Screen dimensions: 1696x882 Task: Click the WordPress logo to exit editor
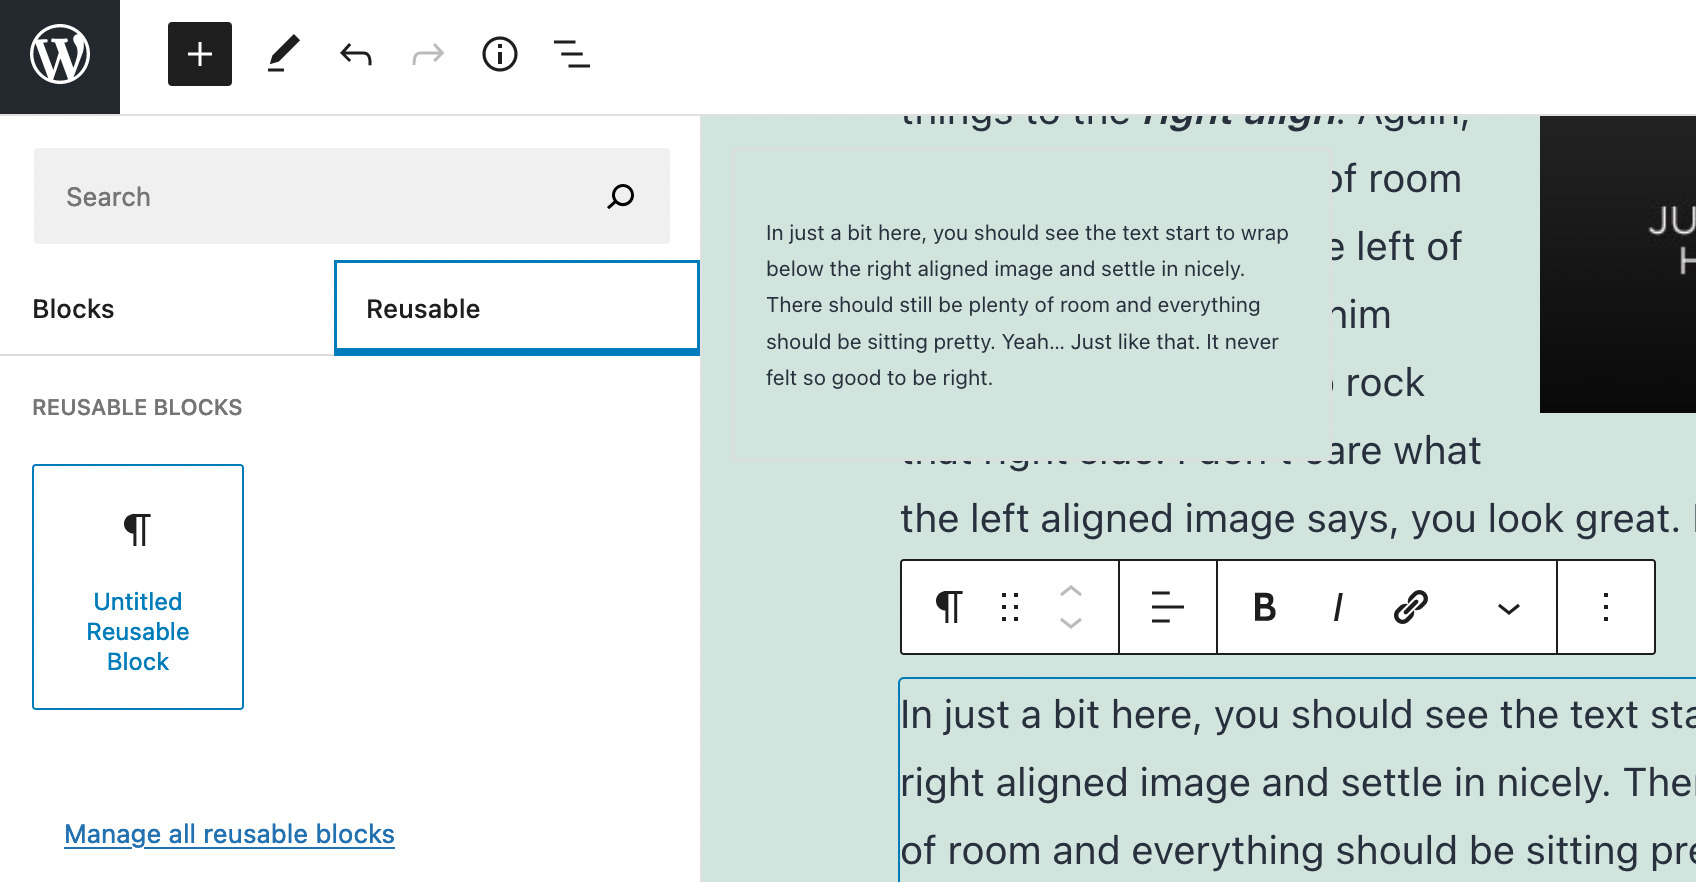click(60, 55)
